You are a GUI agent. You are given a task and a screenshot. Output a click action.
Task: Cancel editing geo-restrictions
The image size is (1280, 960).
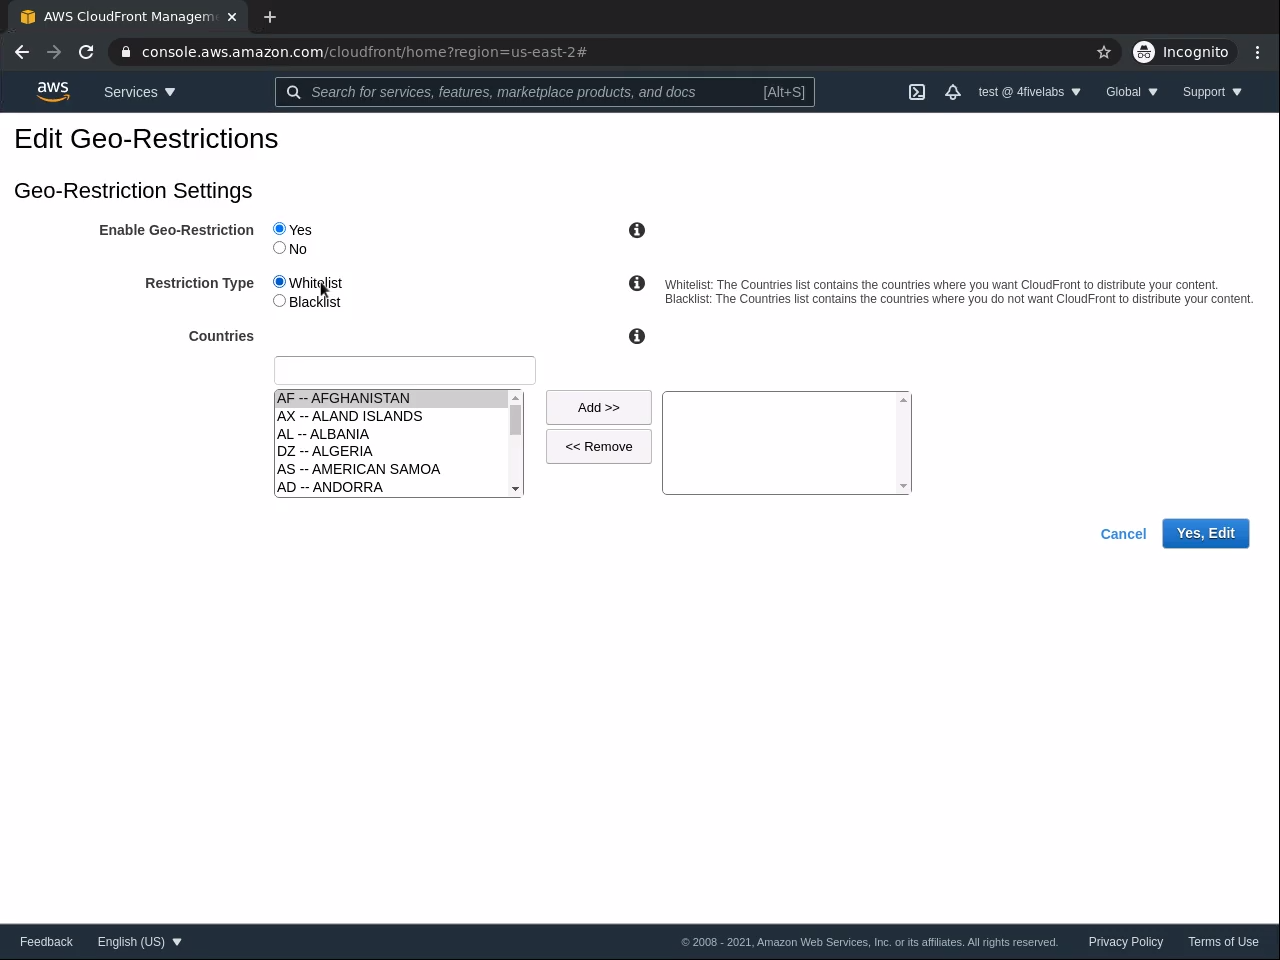[1123, 534]
